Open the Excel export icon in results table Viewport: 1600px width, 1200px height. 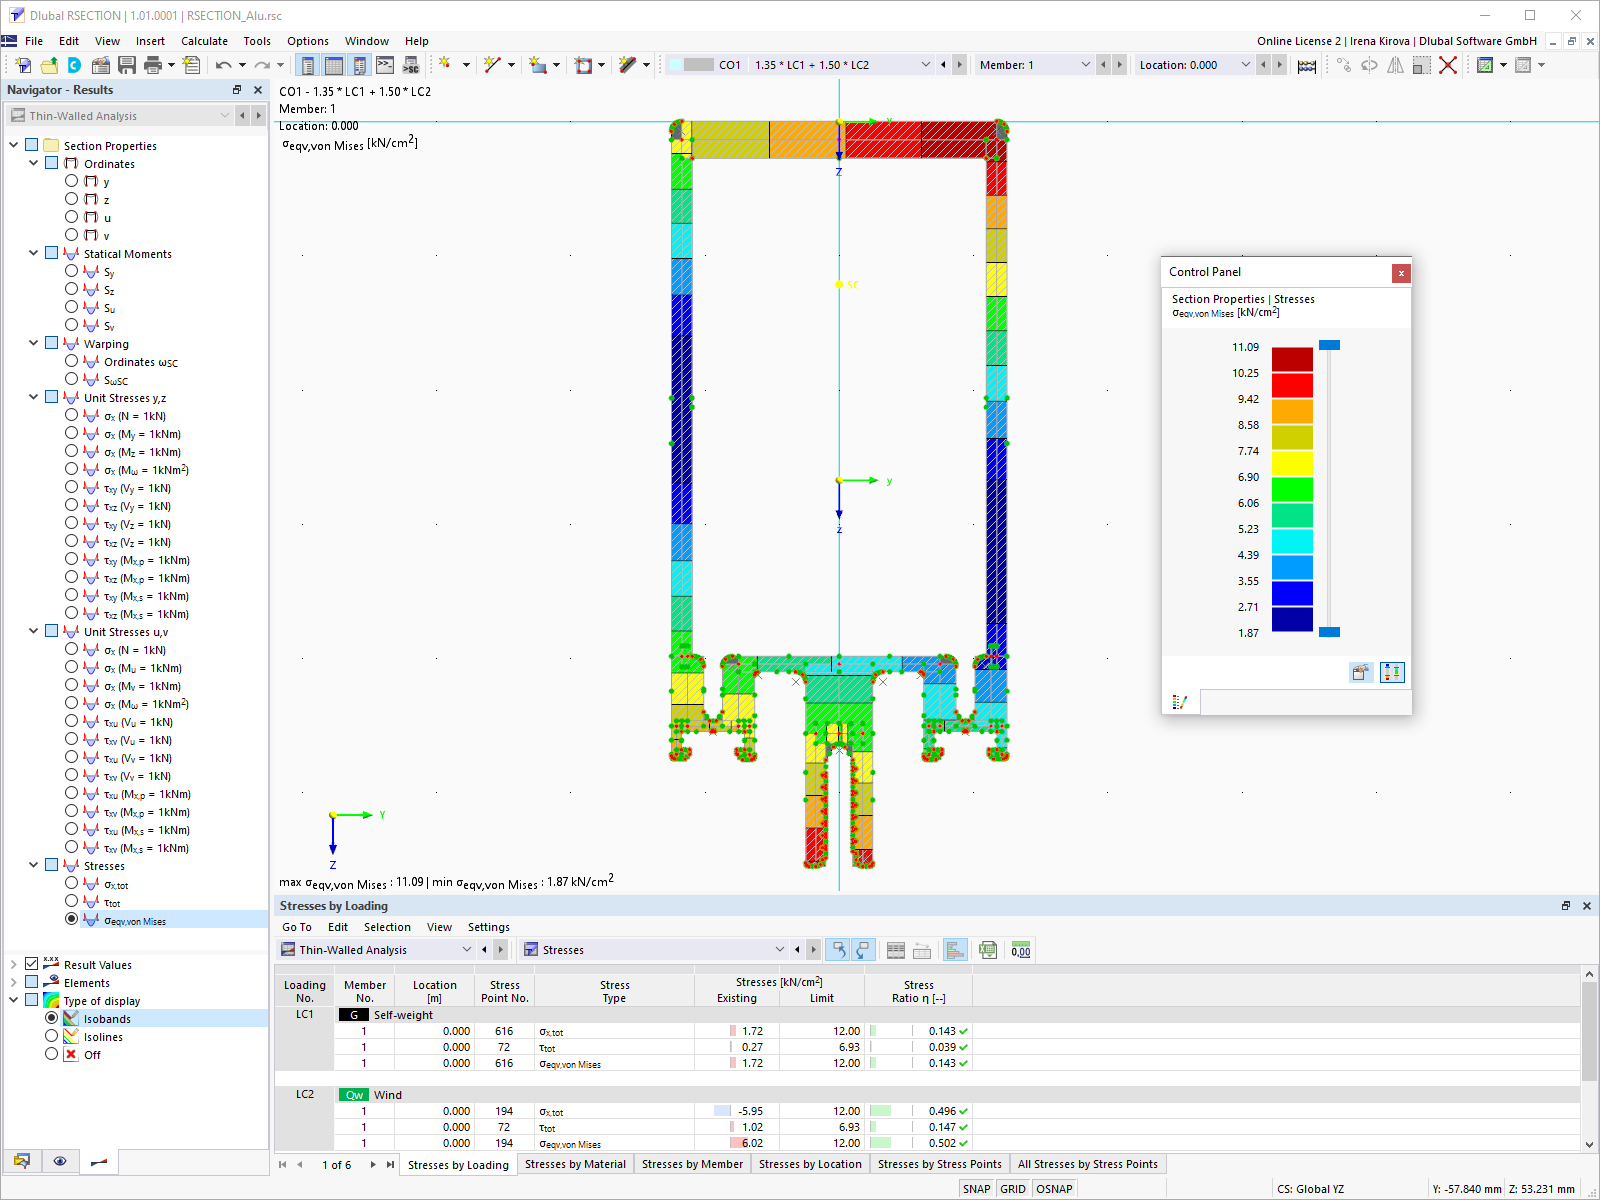pyautogui.click(x=988, y=950)
